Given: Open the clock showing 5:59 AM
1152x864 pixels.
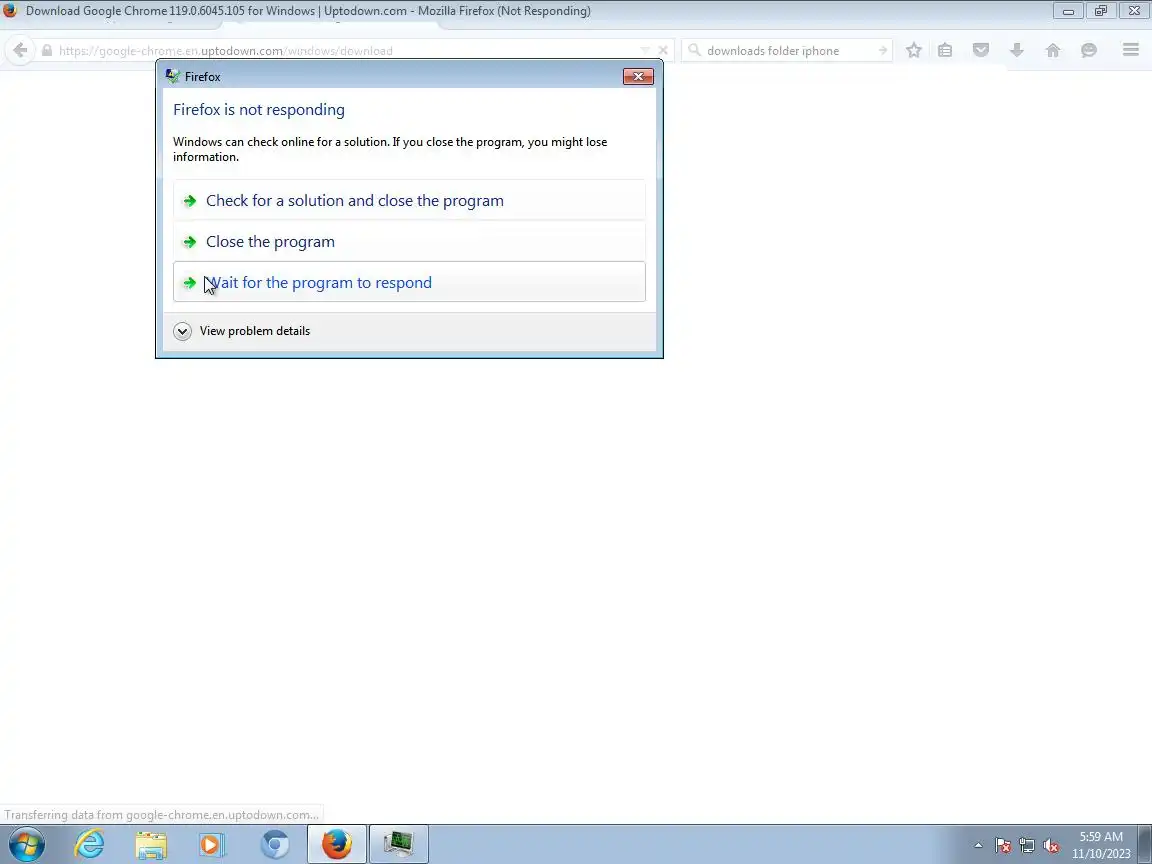Looking at the screenshot, I should pyautogui.click(x=1101, y=845).
